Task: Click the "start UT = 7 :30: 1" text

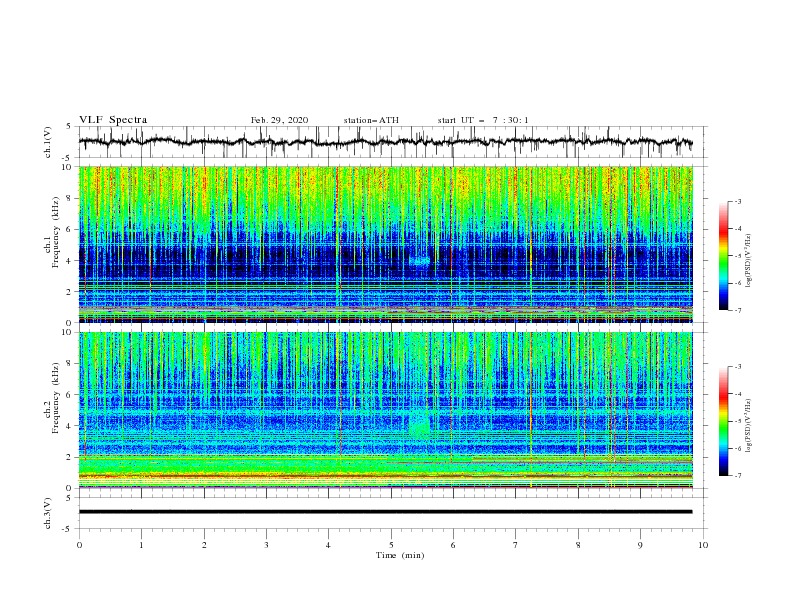Action: (483, 120)
